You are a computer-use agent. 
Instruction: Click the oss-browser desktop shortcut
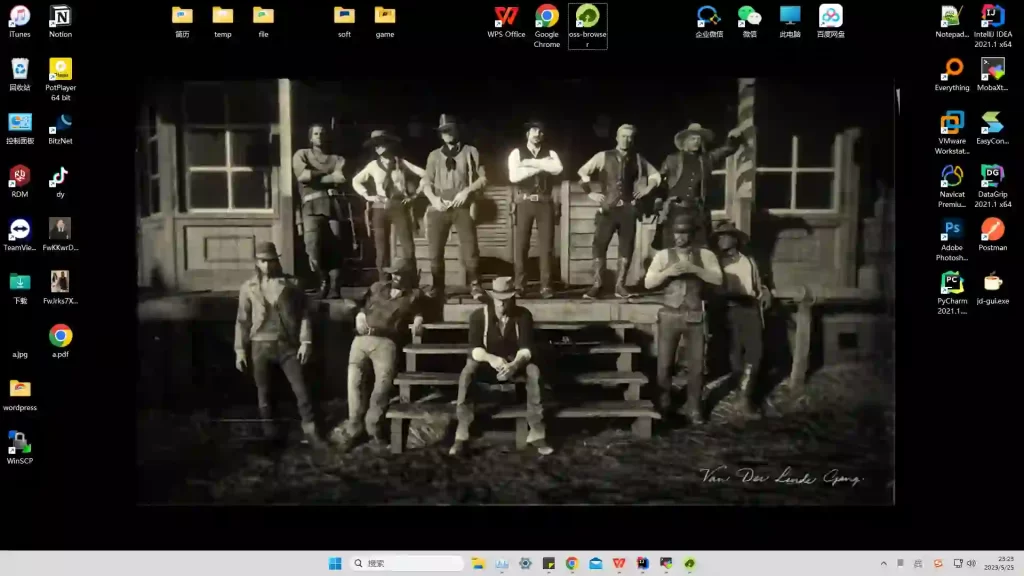click(x=588, y=27)
